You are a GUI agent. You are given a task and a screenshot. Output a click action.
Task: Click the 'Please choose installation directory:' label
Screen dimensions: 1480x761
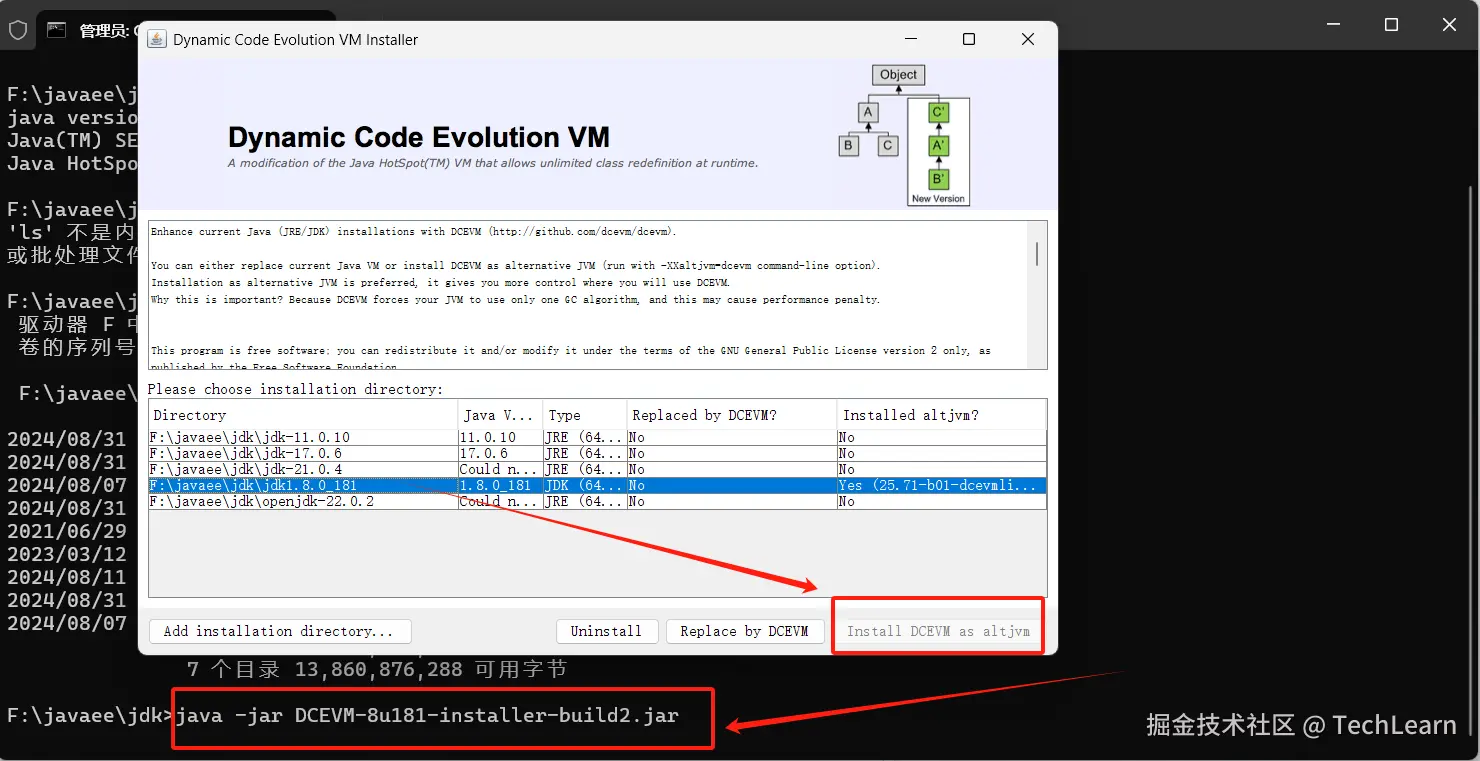pyautogui.click(x=295, y=389)
